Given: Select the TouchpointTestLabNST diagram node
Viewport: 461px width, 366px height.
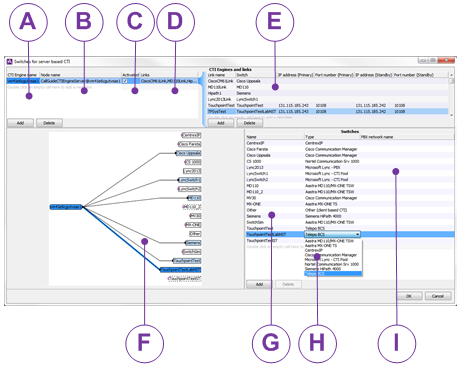Looking at the screenshot, I should click(181, 270).
